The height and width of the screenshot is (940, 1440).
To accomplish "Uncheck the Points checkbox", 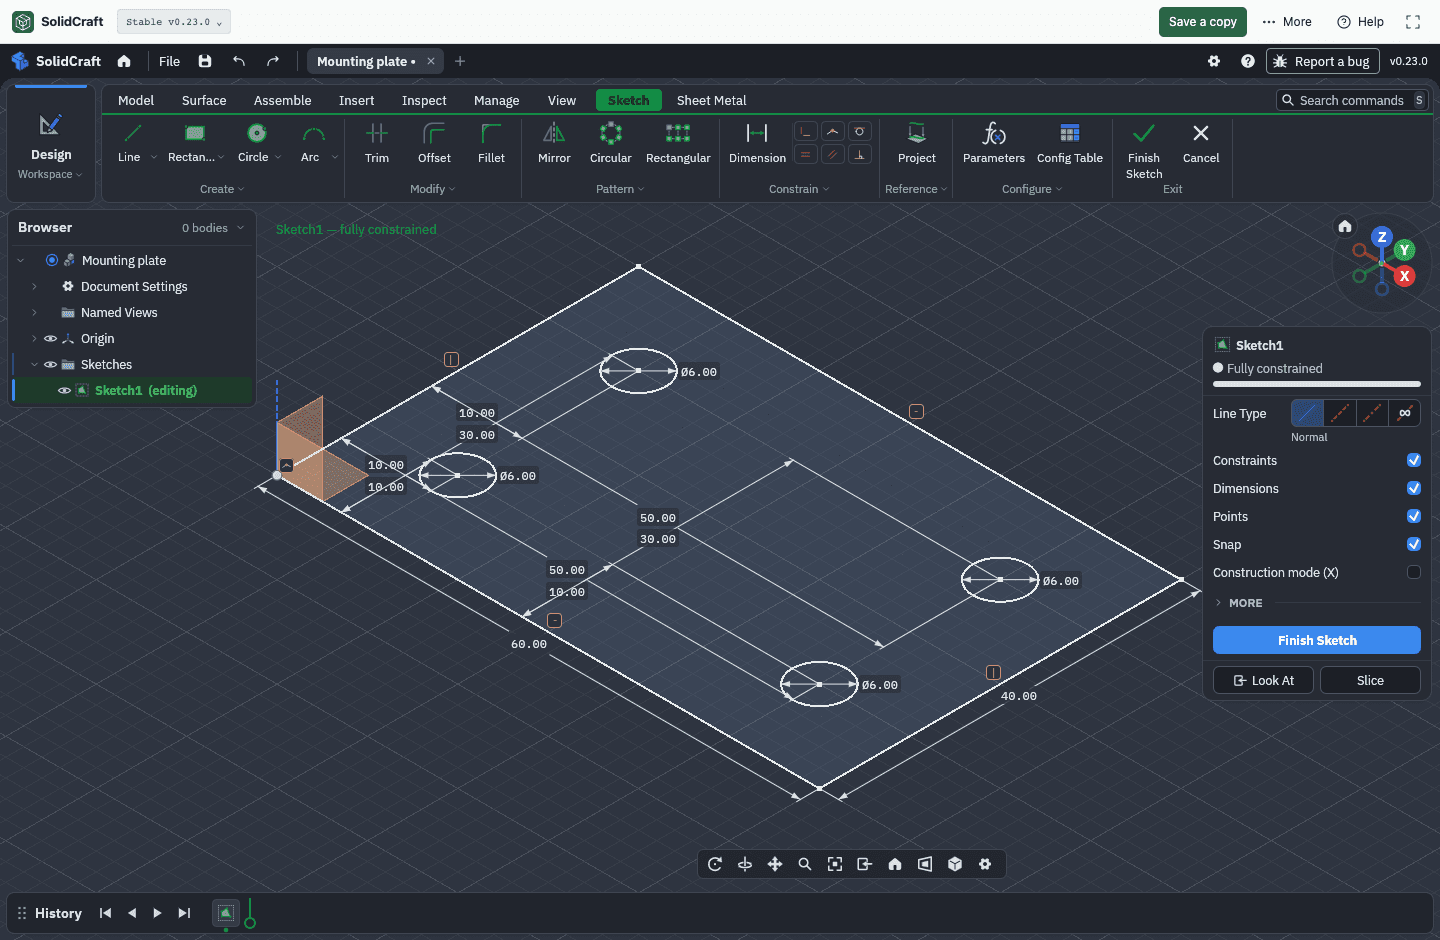I will click(1414, 516).
